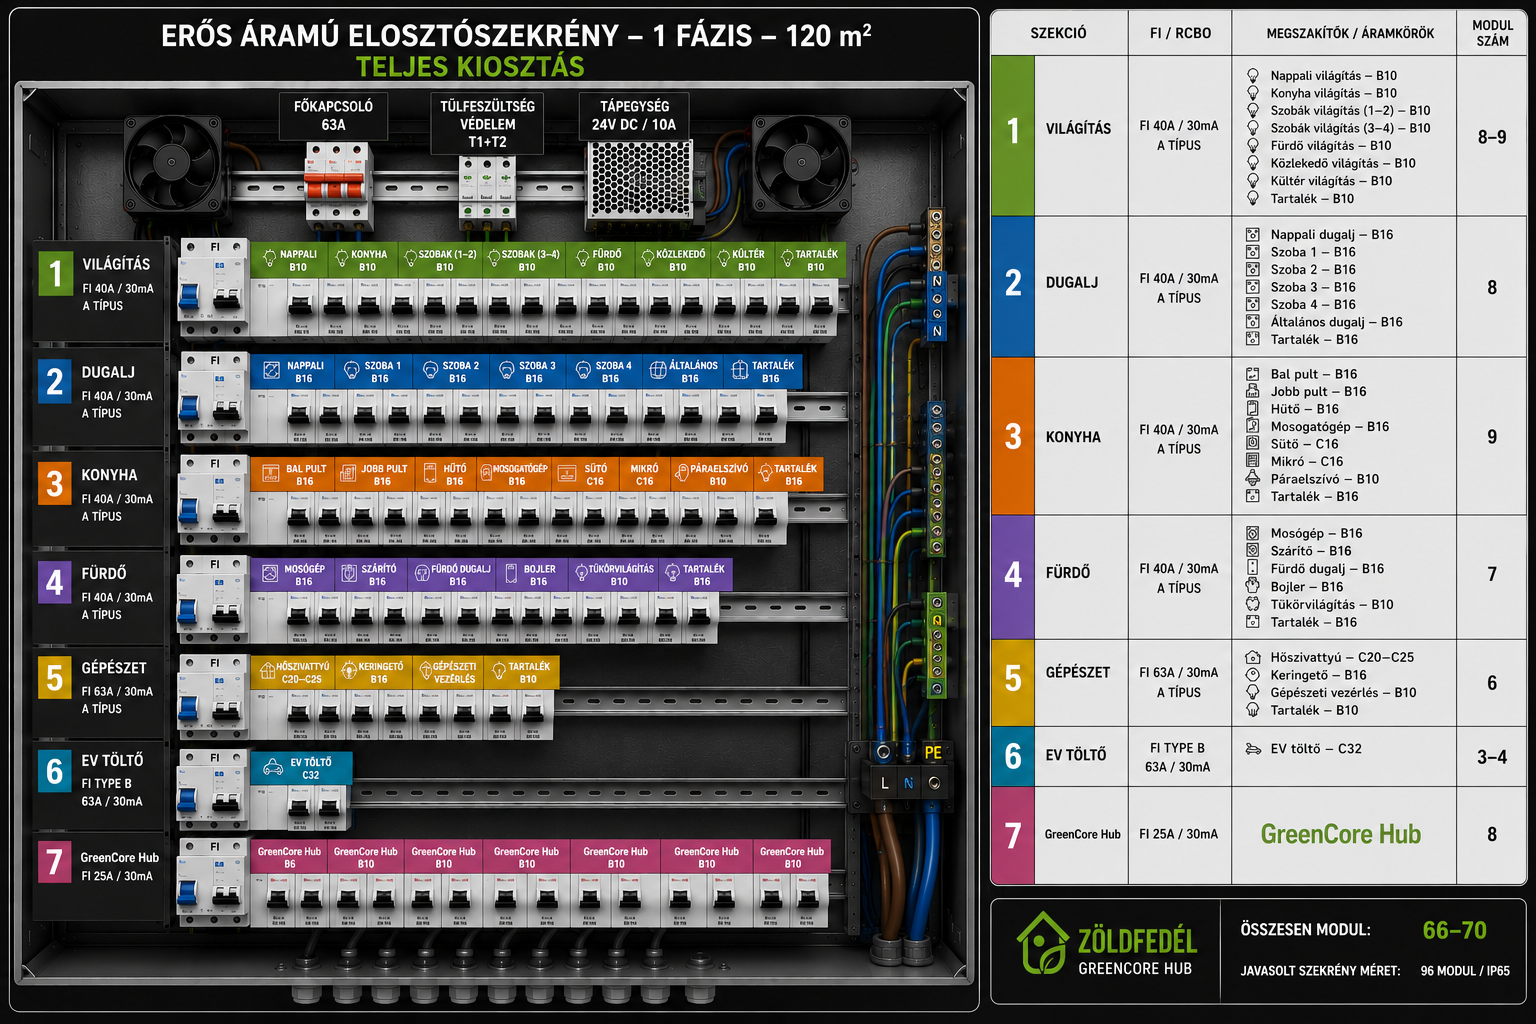Click the washer icon beside Mosógép – B16 in the table
This screenshot has height=1024, width=1536.
coord(1253,533)
